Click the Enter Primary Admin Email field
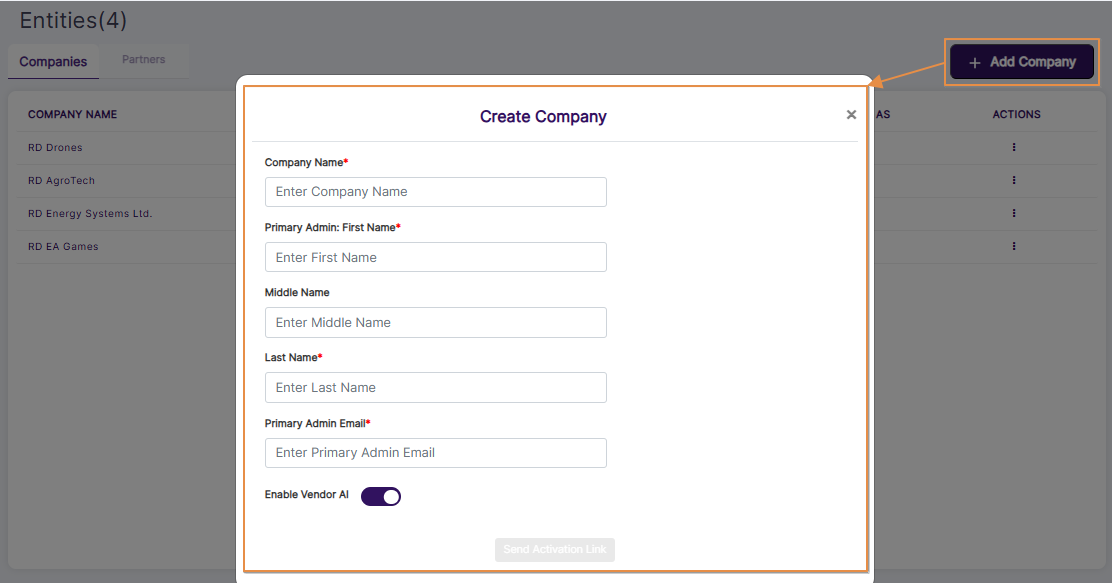Image resolution: width=1112 pixels, height=583 pixels. coord(435,452)
